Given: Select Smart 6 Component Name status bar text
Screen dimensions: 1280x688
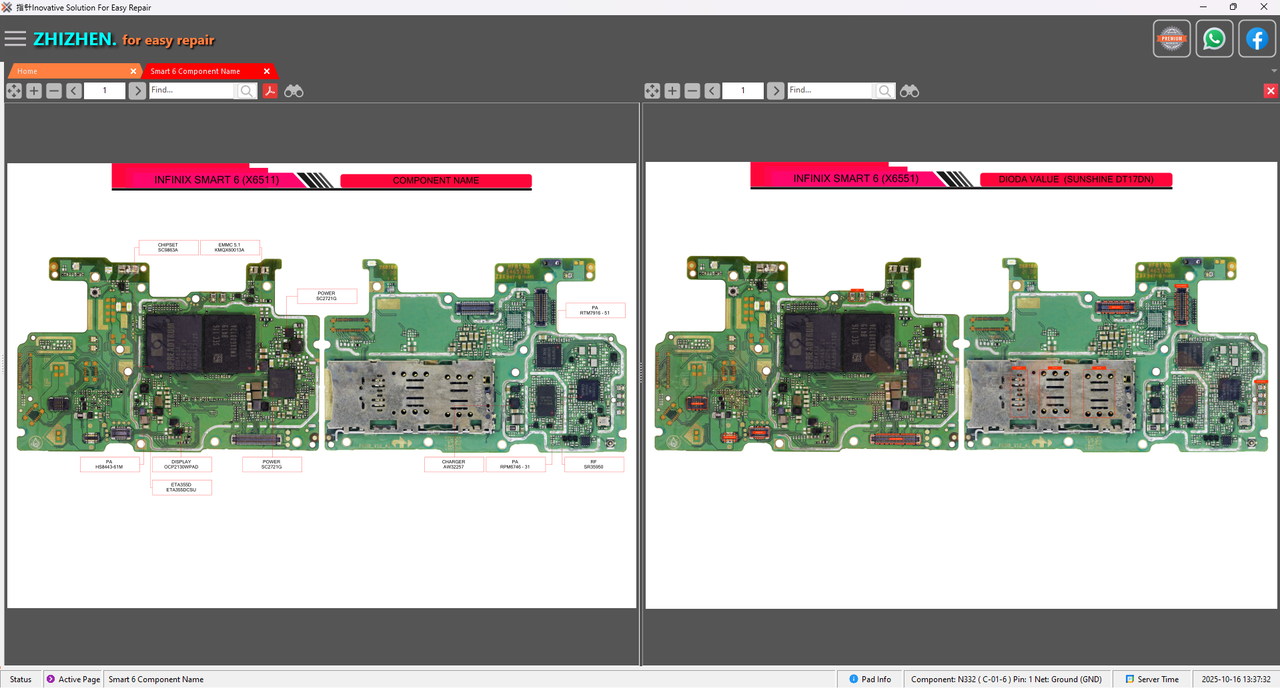Looking at the screenshot, I should (156, 679).
